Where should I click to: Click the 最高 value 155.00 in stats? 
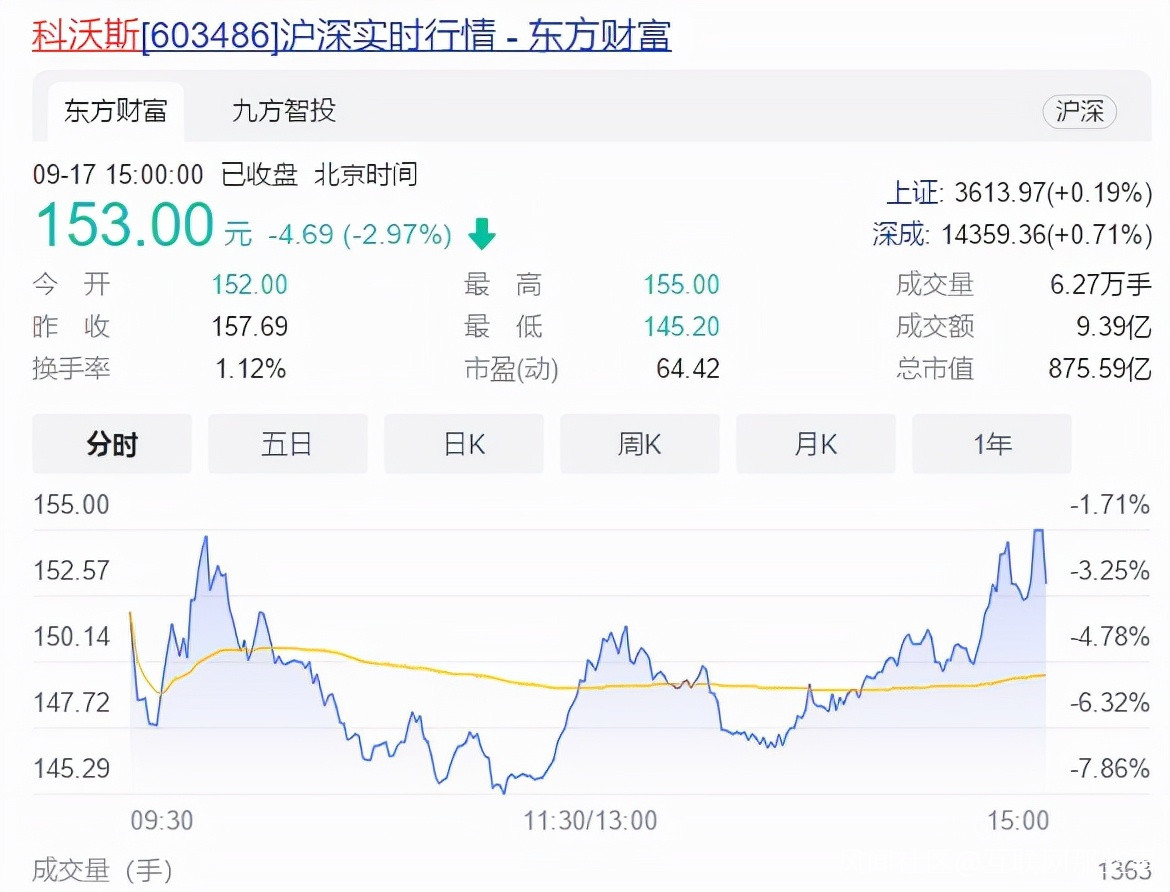coord(681,284)
